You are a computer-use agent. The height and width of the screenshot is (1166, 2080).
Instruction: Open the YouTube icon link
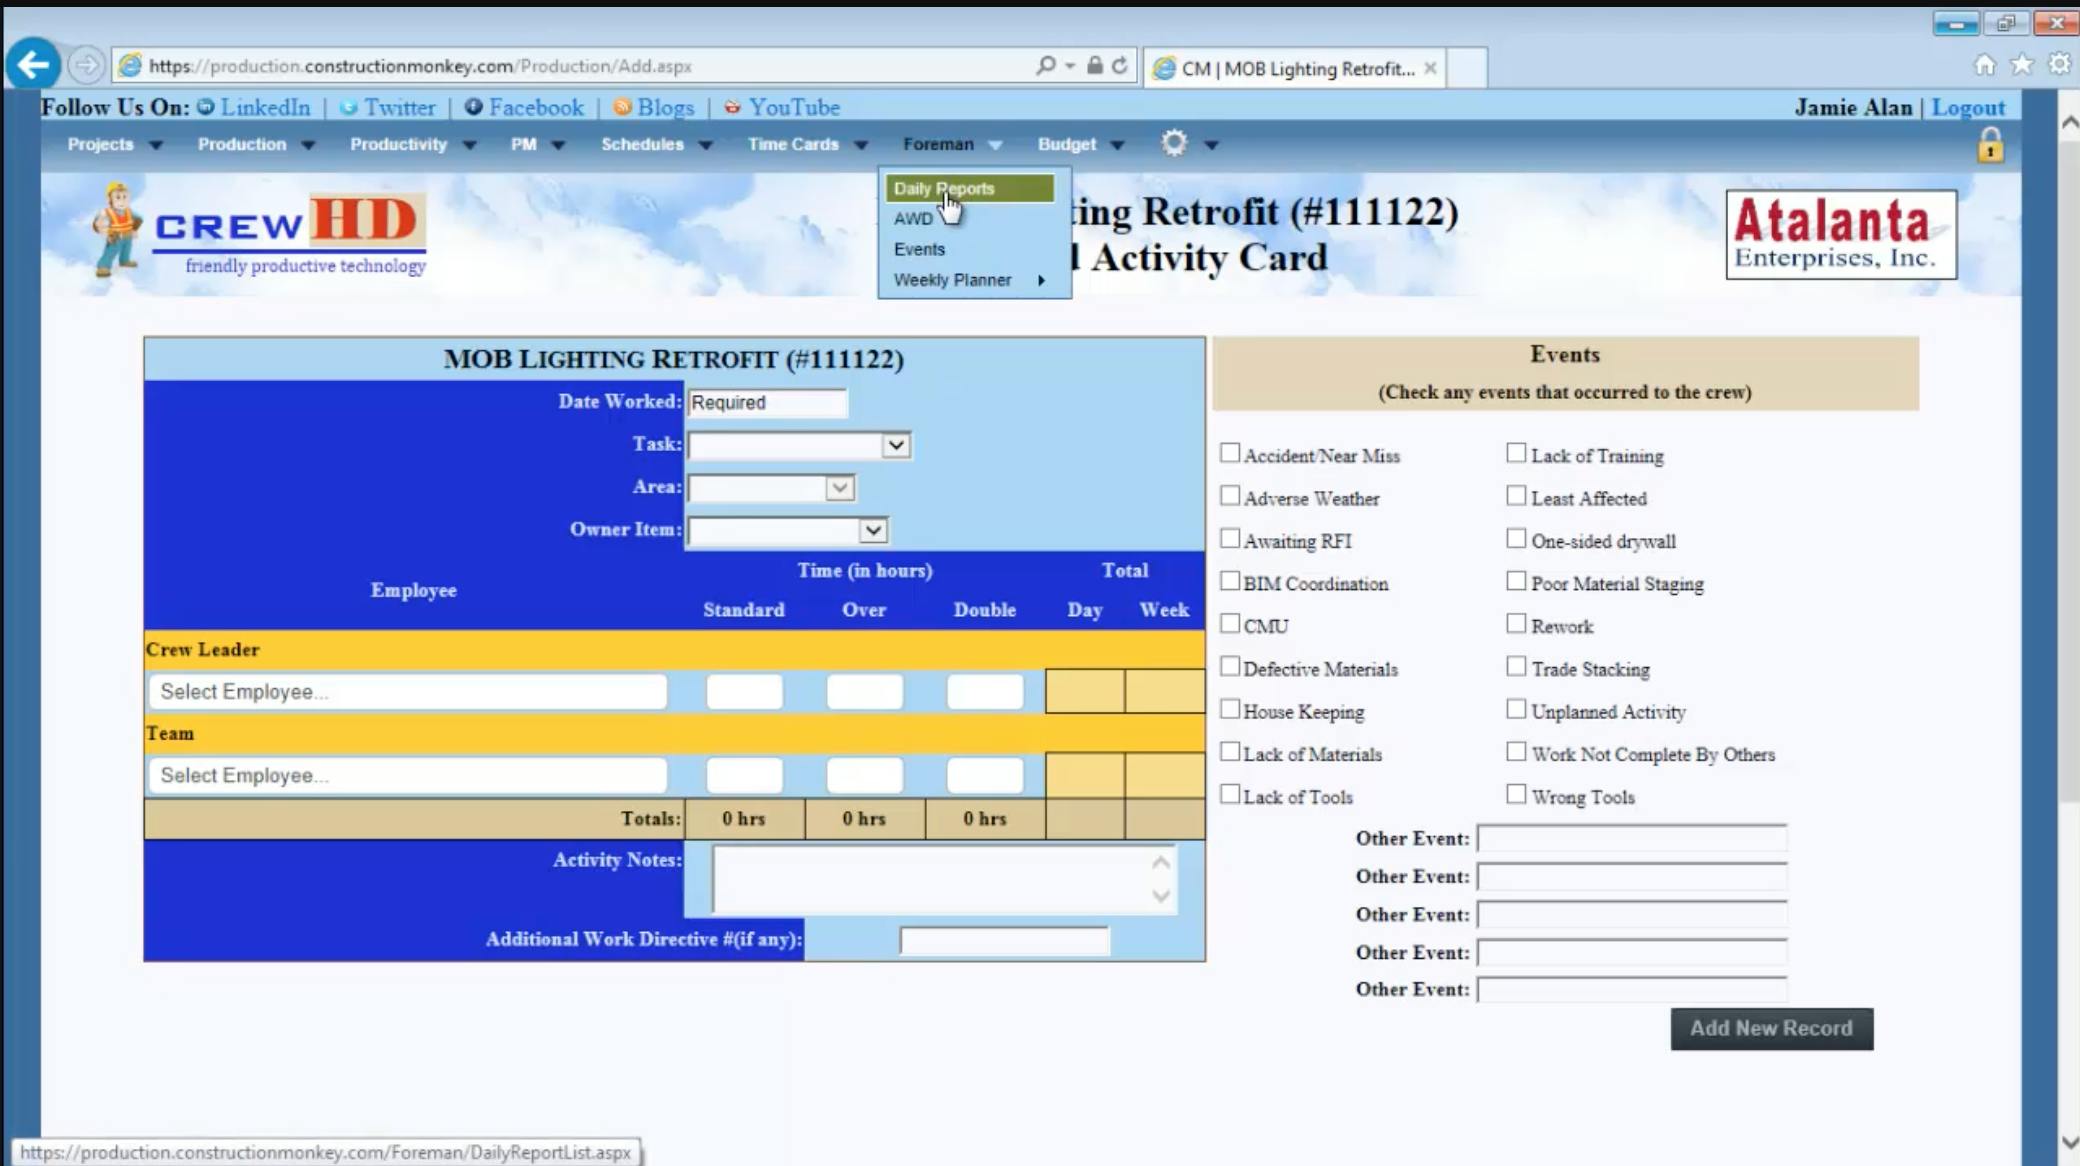pos(731,107)
